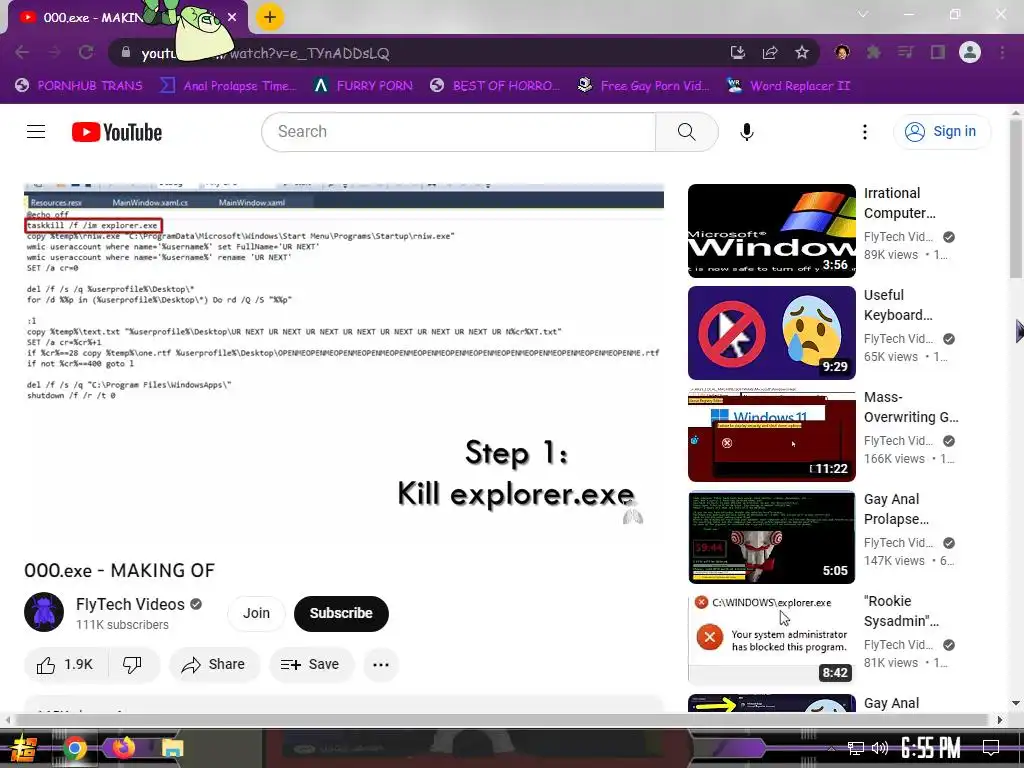This screenshot has width=1024, height=768.
Task: Open more actions ellipsis under video
Action: [381, 665]
